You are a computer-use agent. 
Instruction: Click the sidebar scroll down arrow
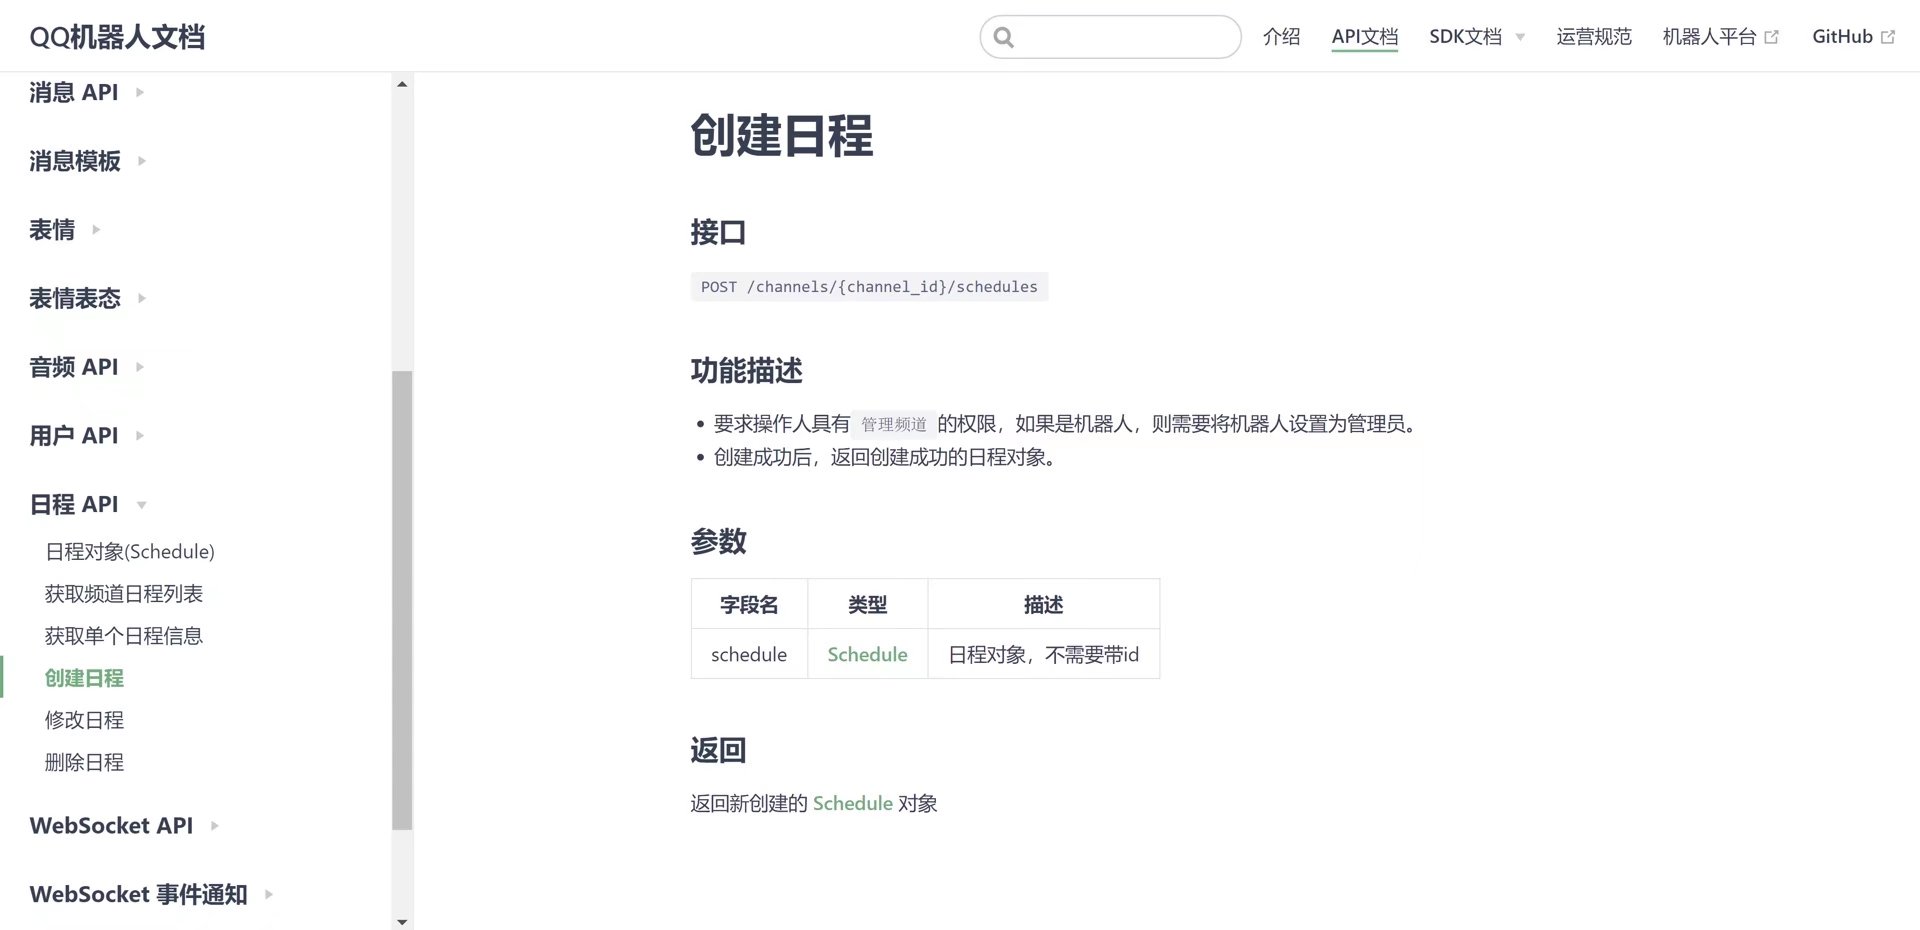click(x=402, y=921)
